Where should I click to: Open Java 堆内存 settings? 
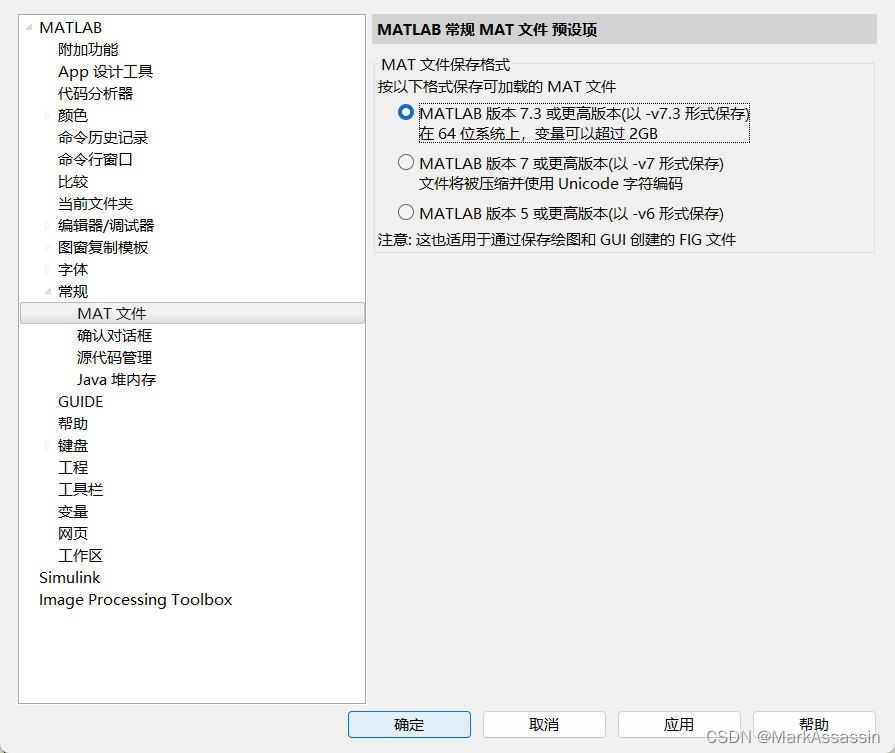tap(117, 379)
